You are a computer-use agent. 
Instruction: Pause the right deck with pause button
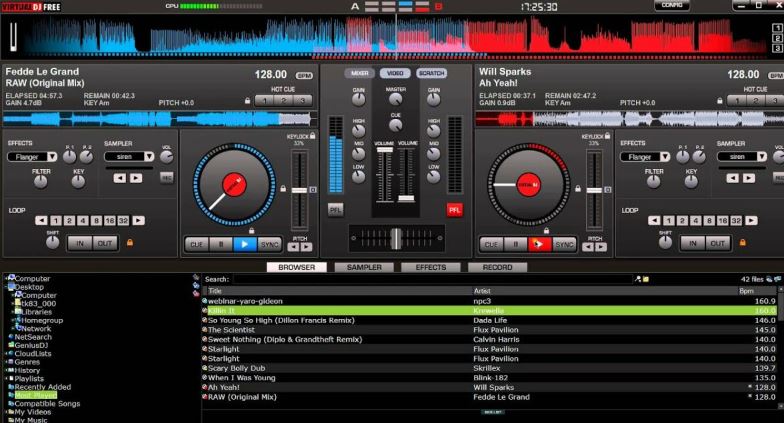tap(516, 244)
